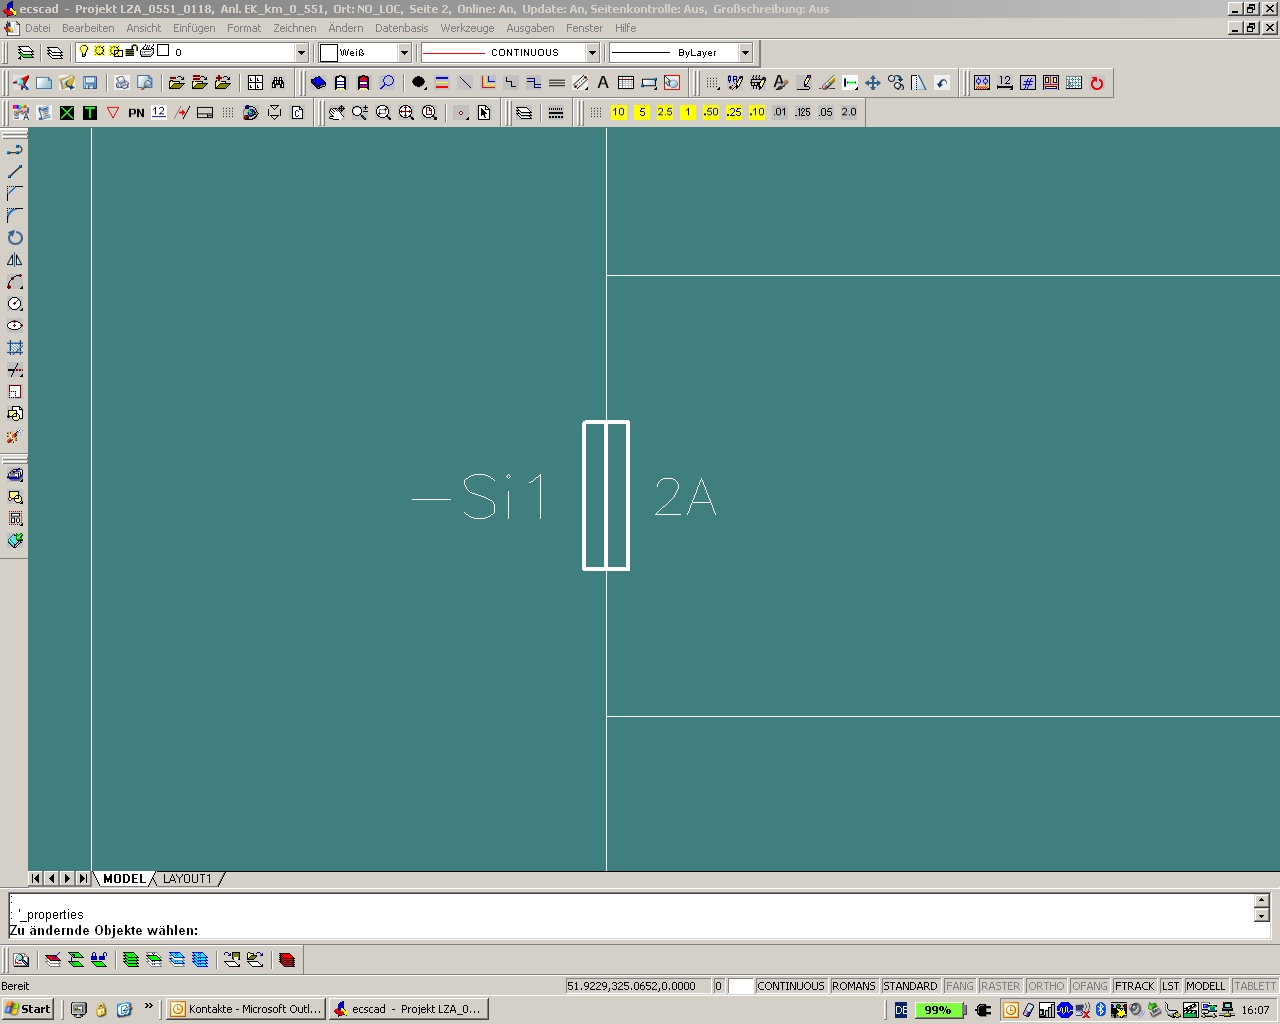Select the black connection dot tool
Screen dimensions: 1280x1024
tap(419, 83)
